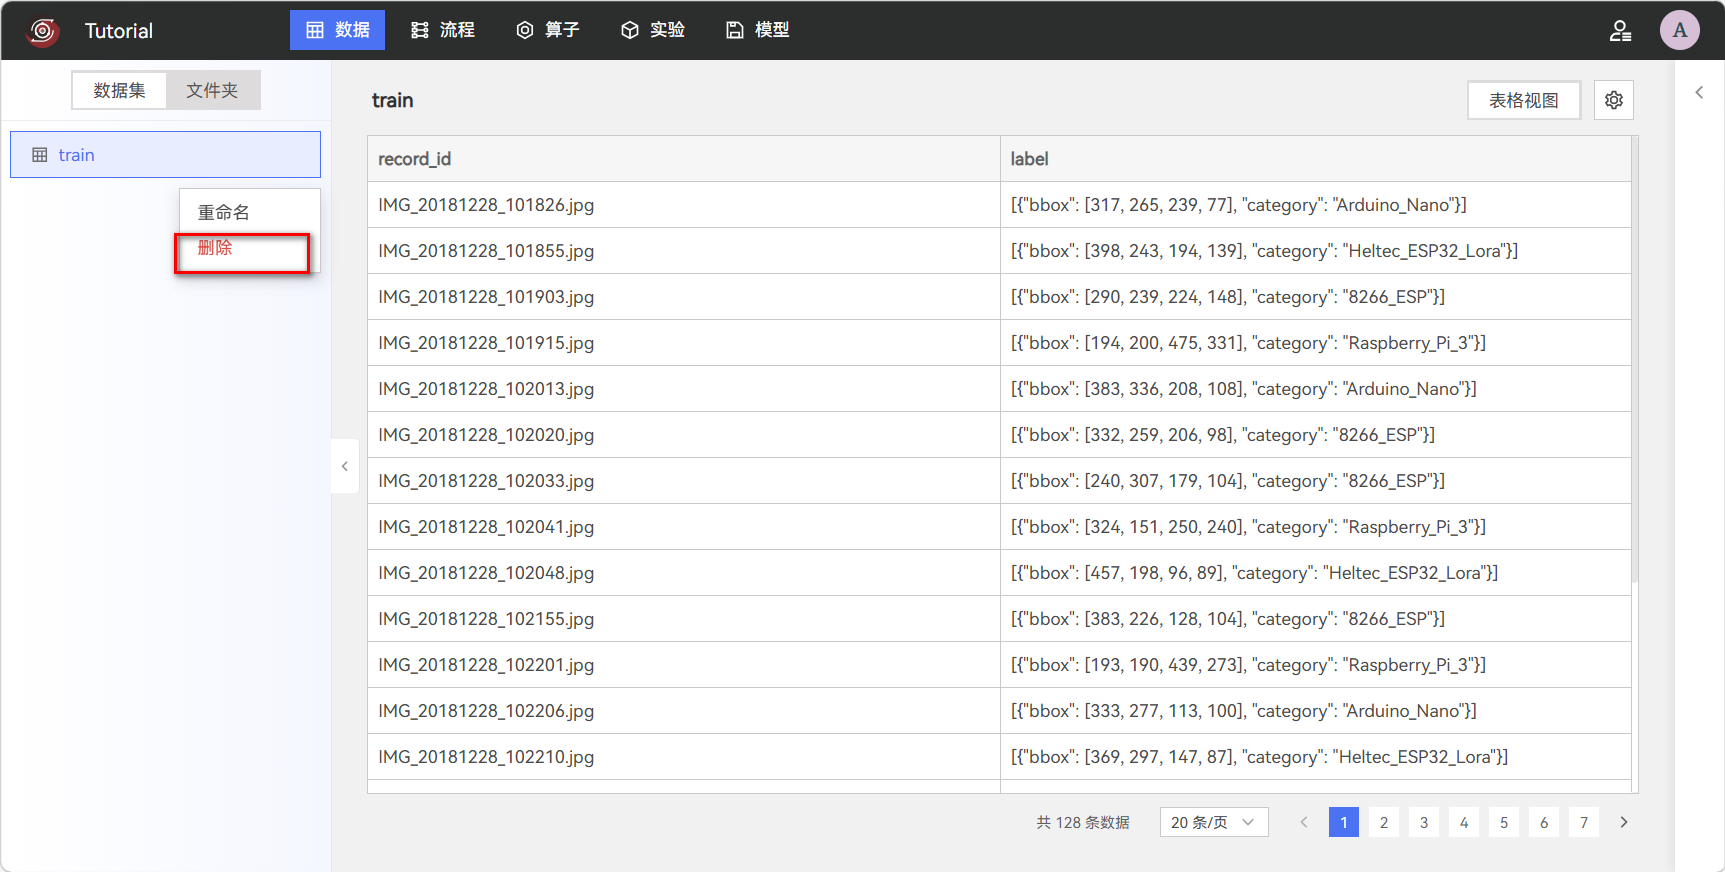Go to page 3
Screen dimensions: 1725x872
click(x=1424, y=822)
